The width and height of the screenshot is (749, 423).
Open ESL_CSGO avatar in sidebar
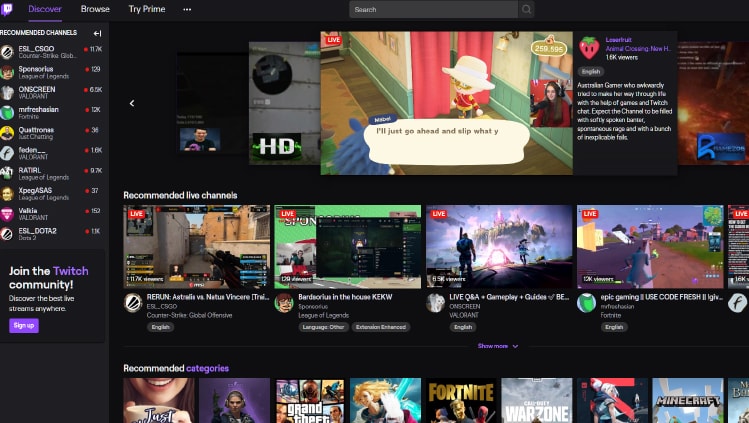pyautogui.click(x=7, y=52)
